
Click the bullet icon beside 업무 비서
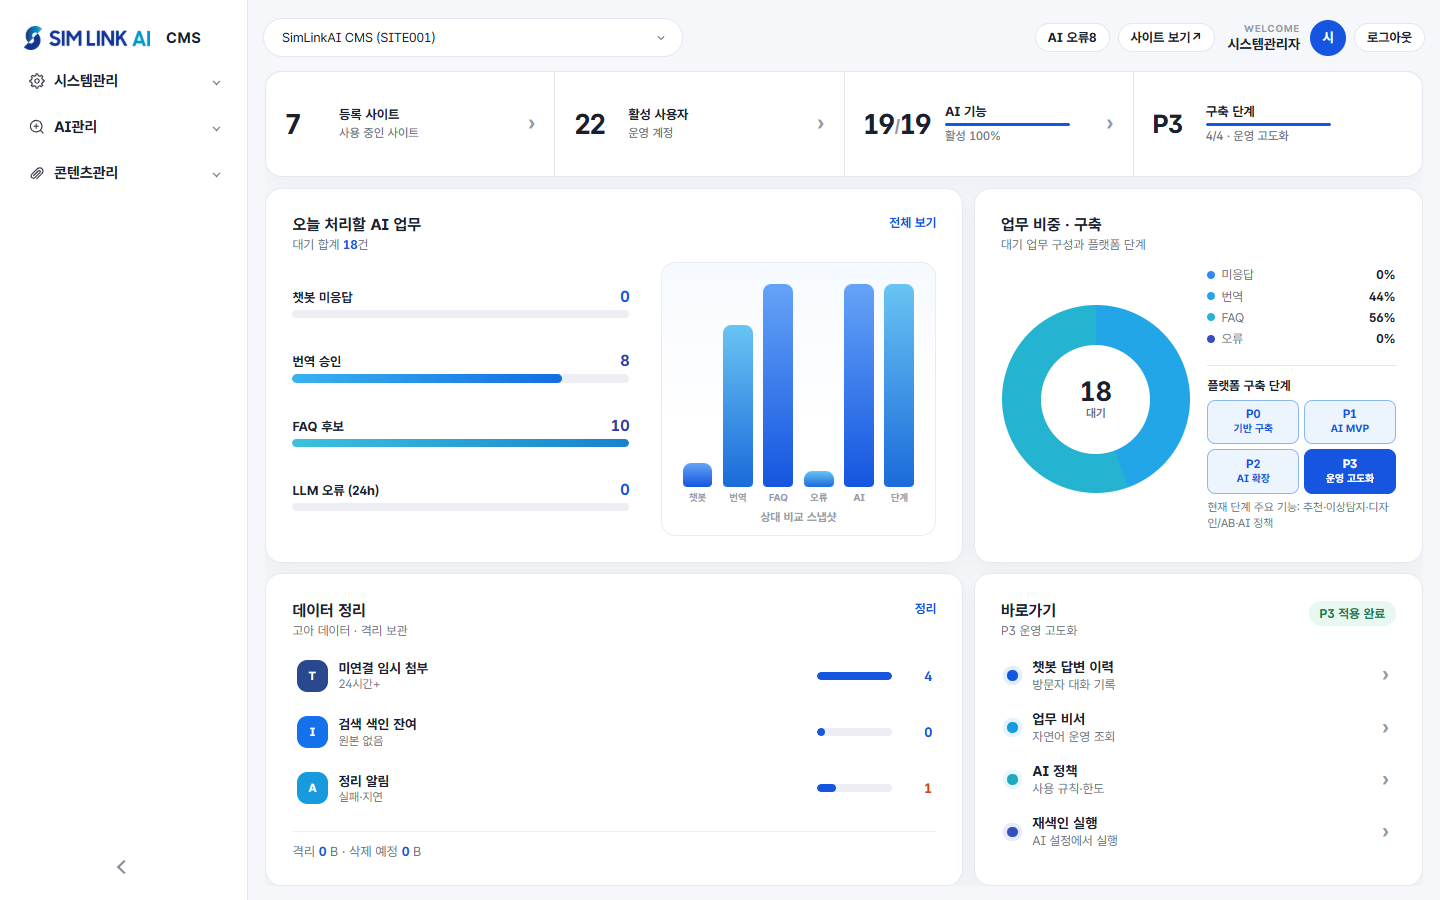click(x=1012, y=728)
